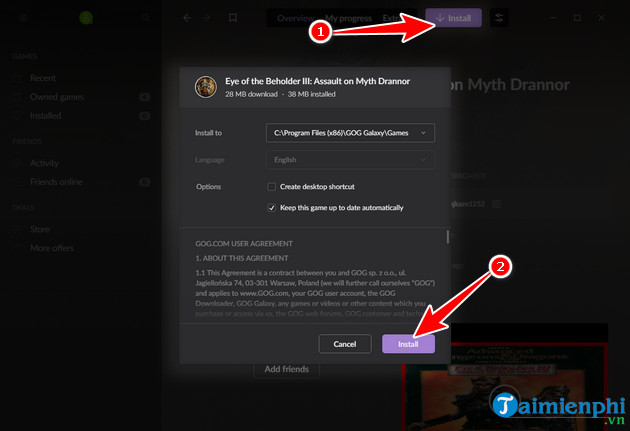Click the top toolbar Install button
630x431 pixels.
coord(454,18)
